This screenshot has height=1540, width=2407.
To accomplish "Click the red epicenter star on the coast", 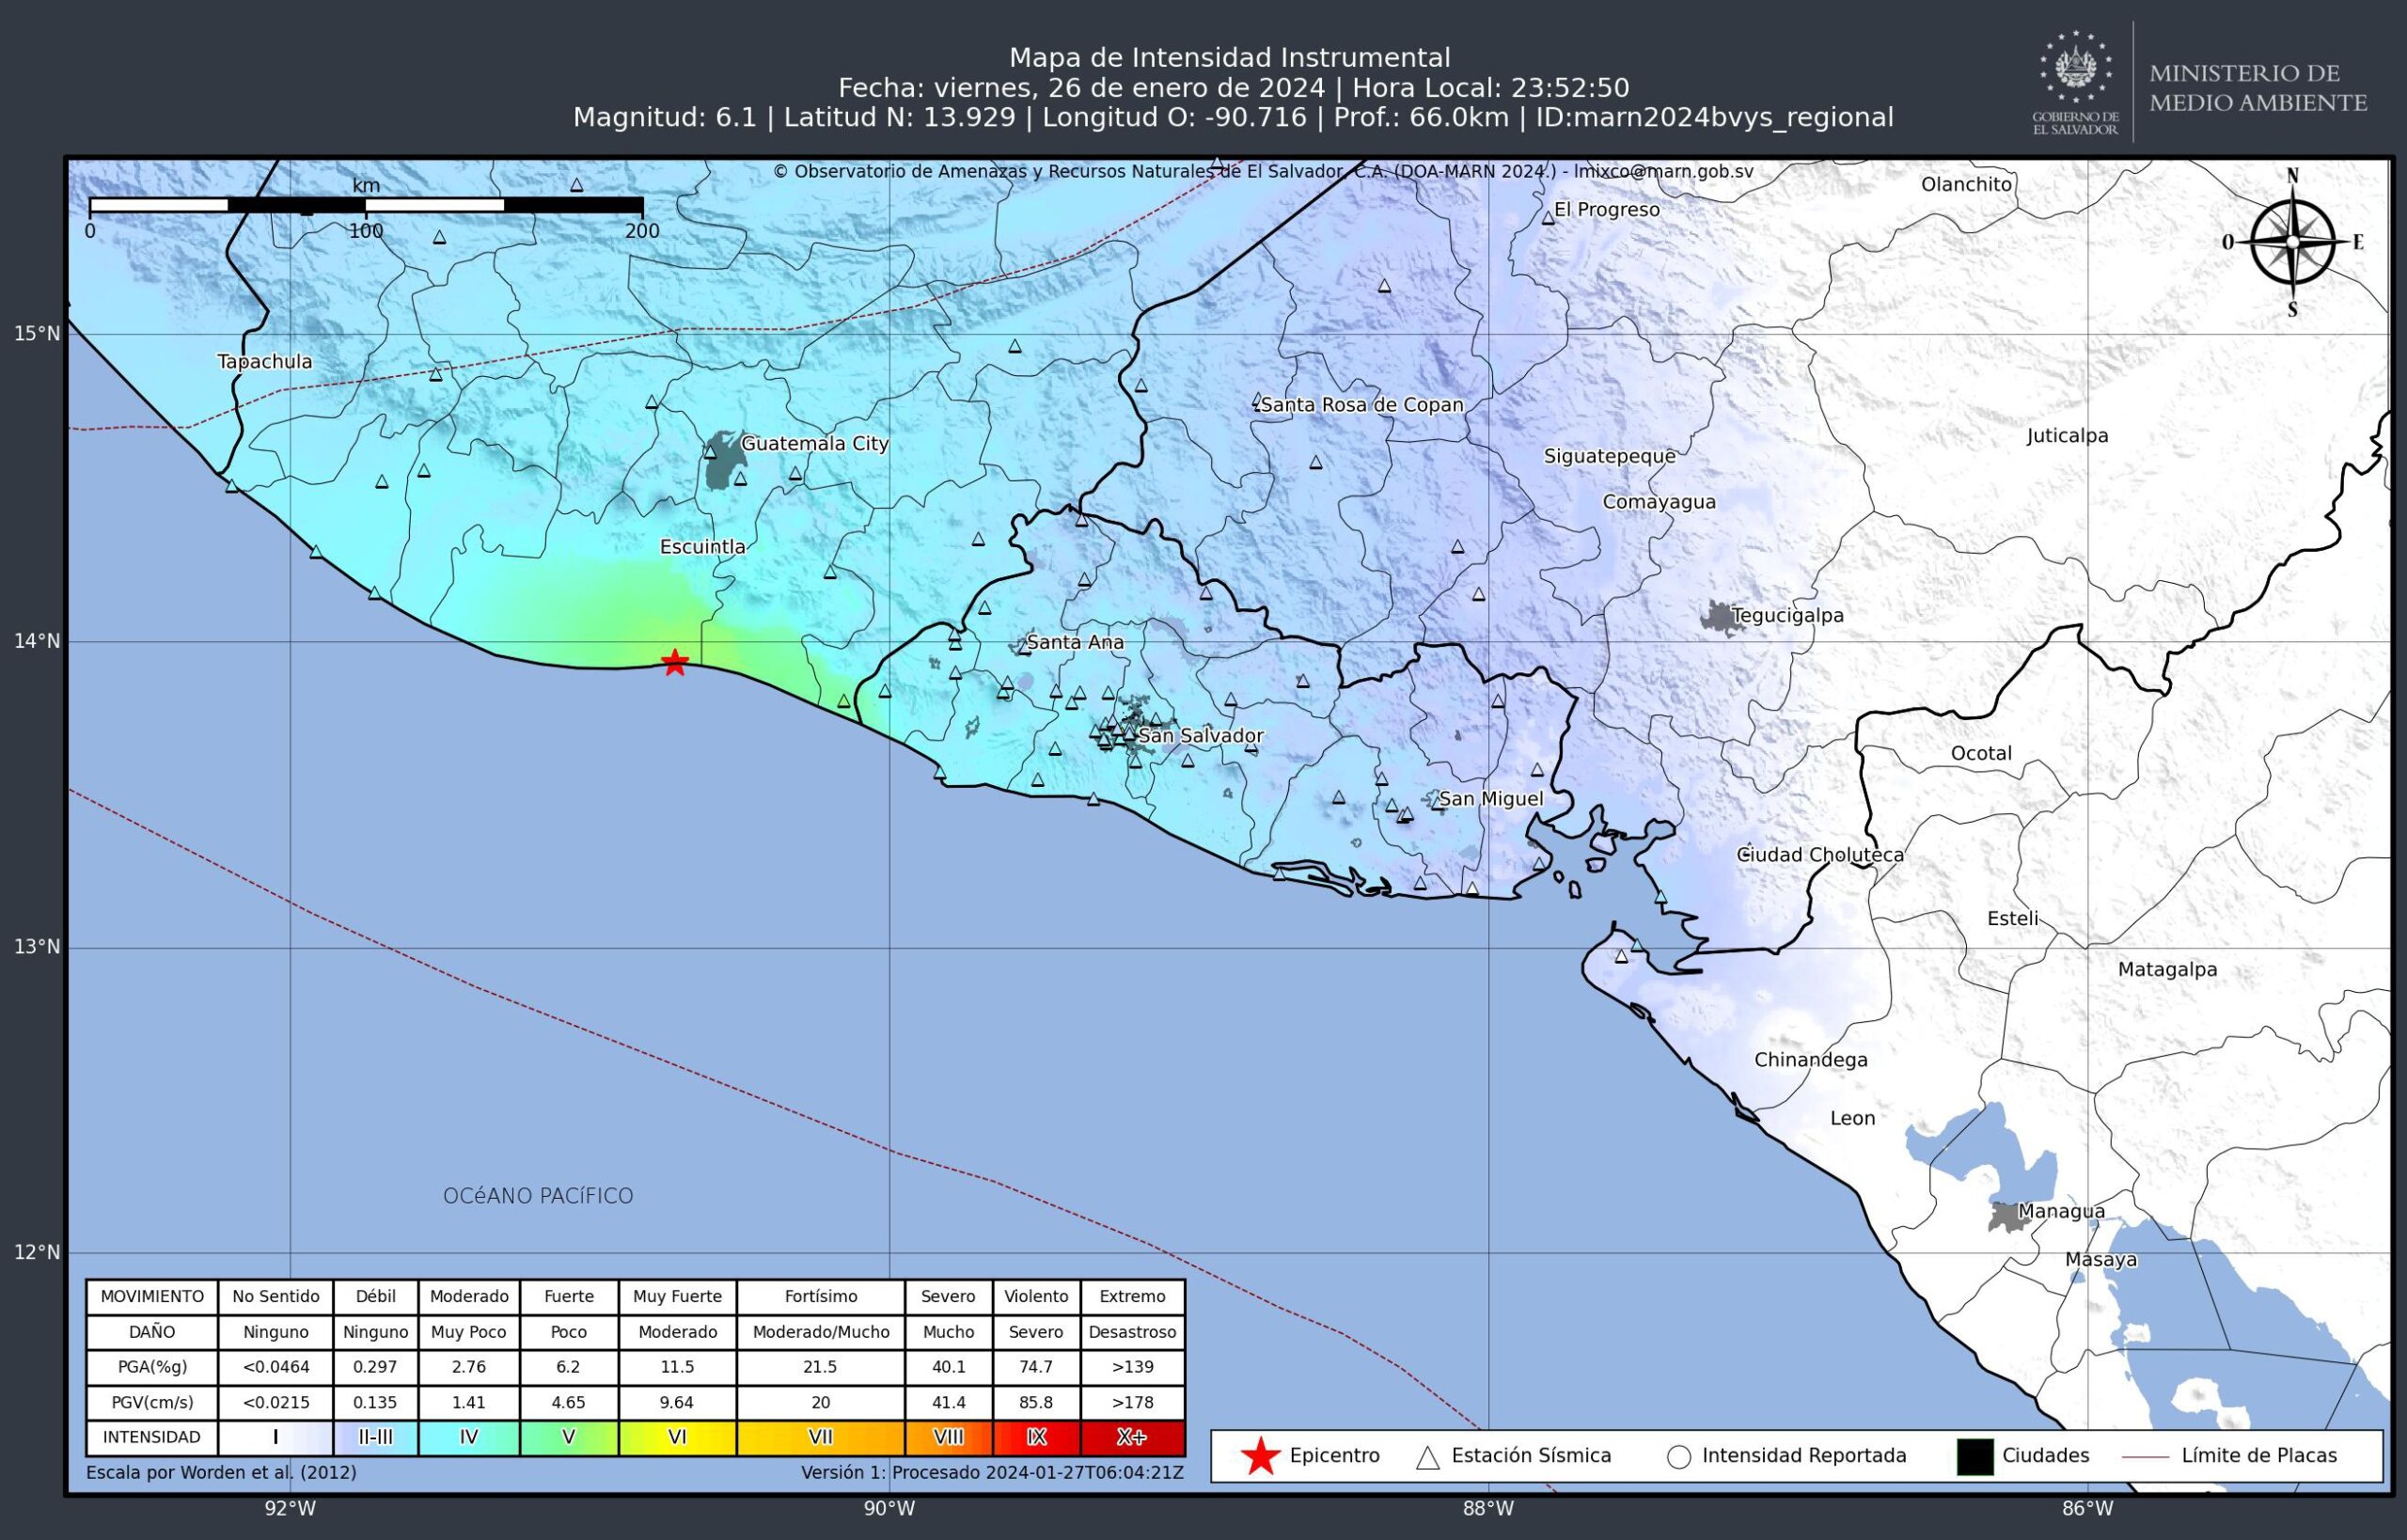I will click(675, 662).
